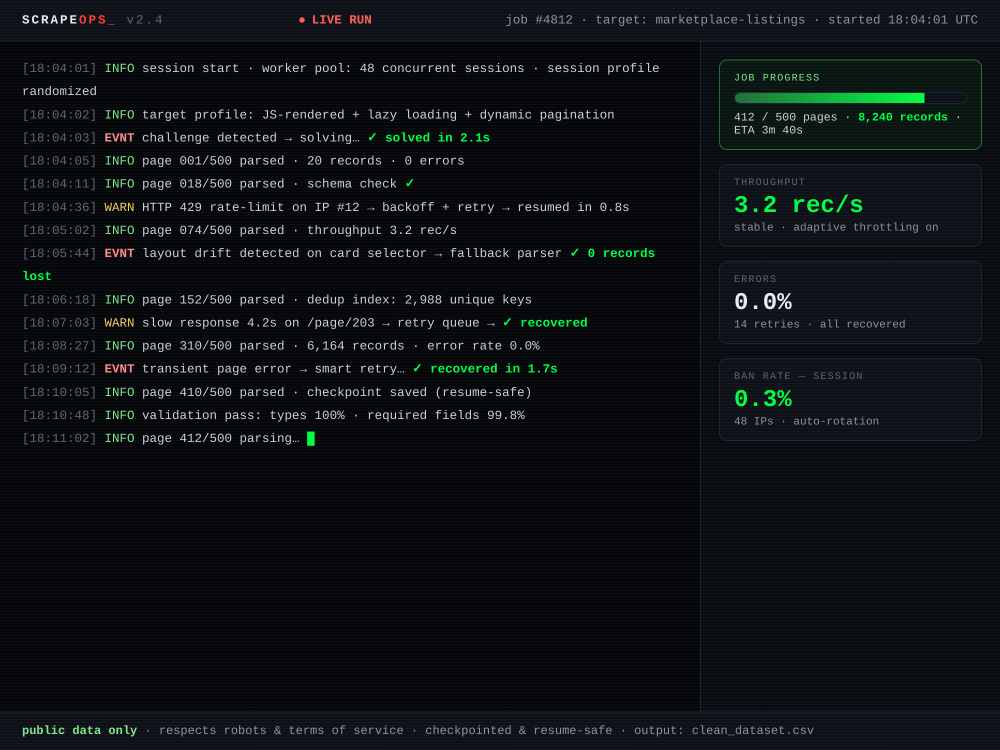The height and width of the screenshot is (750, 1000).
Task: Click the page 074/500 parsed log line
Action: point(239,230)
